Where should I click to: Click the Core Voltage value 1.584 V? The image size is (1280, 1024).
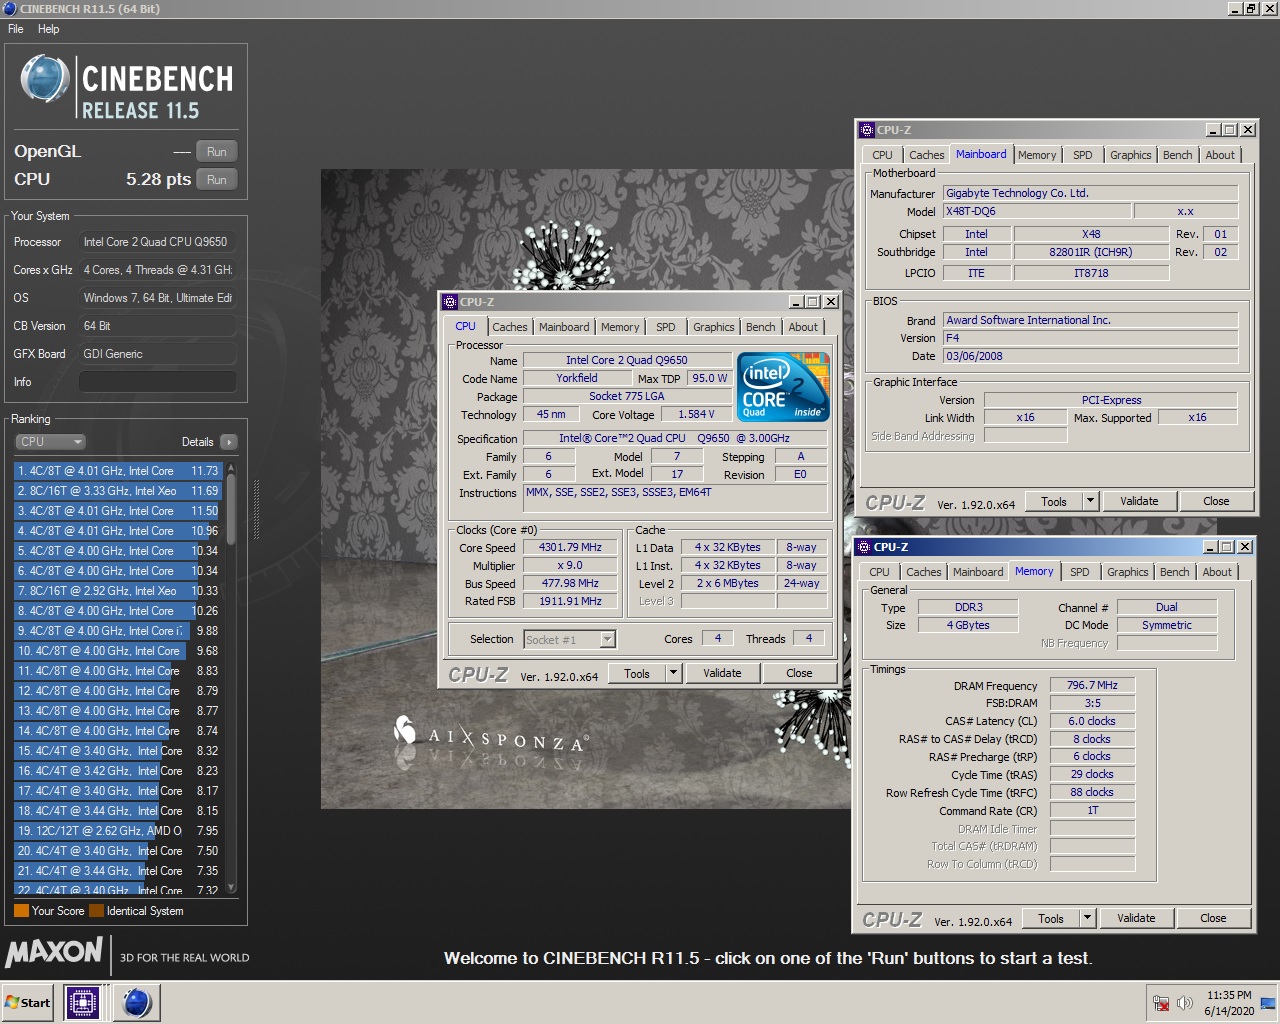[x=696, y=414]
